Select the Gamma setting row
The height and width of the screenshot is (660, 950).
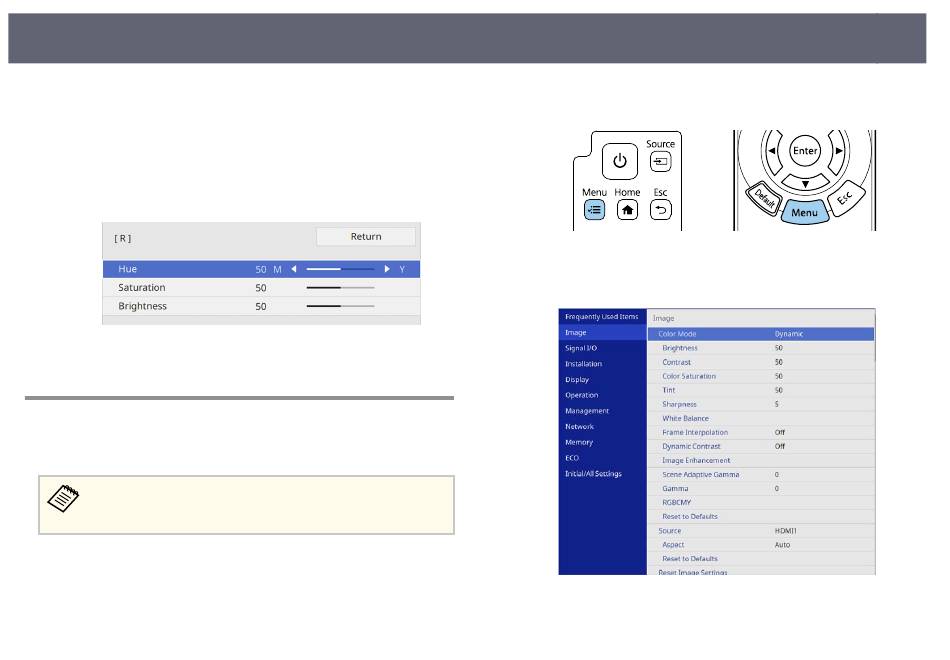761,488
